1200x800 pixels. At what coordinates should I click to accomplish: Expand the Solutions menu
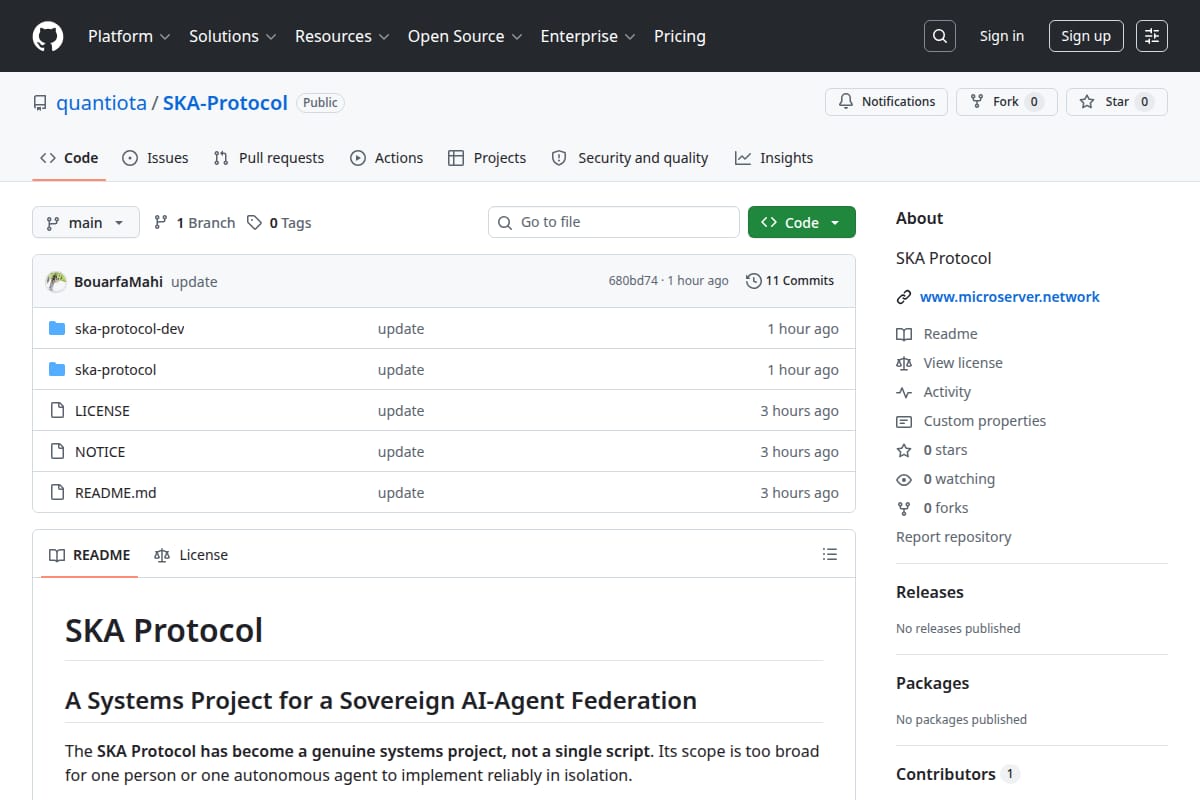tap(232, 36)
